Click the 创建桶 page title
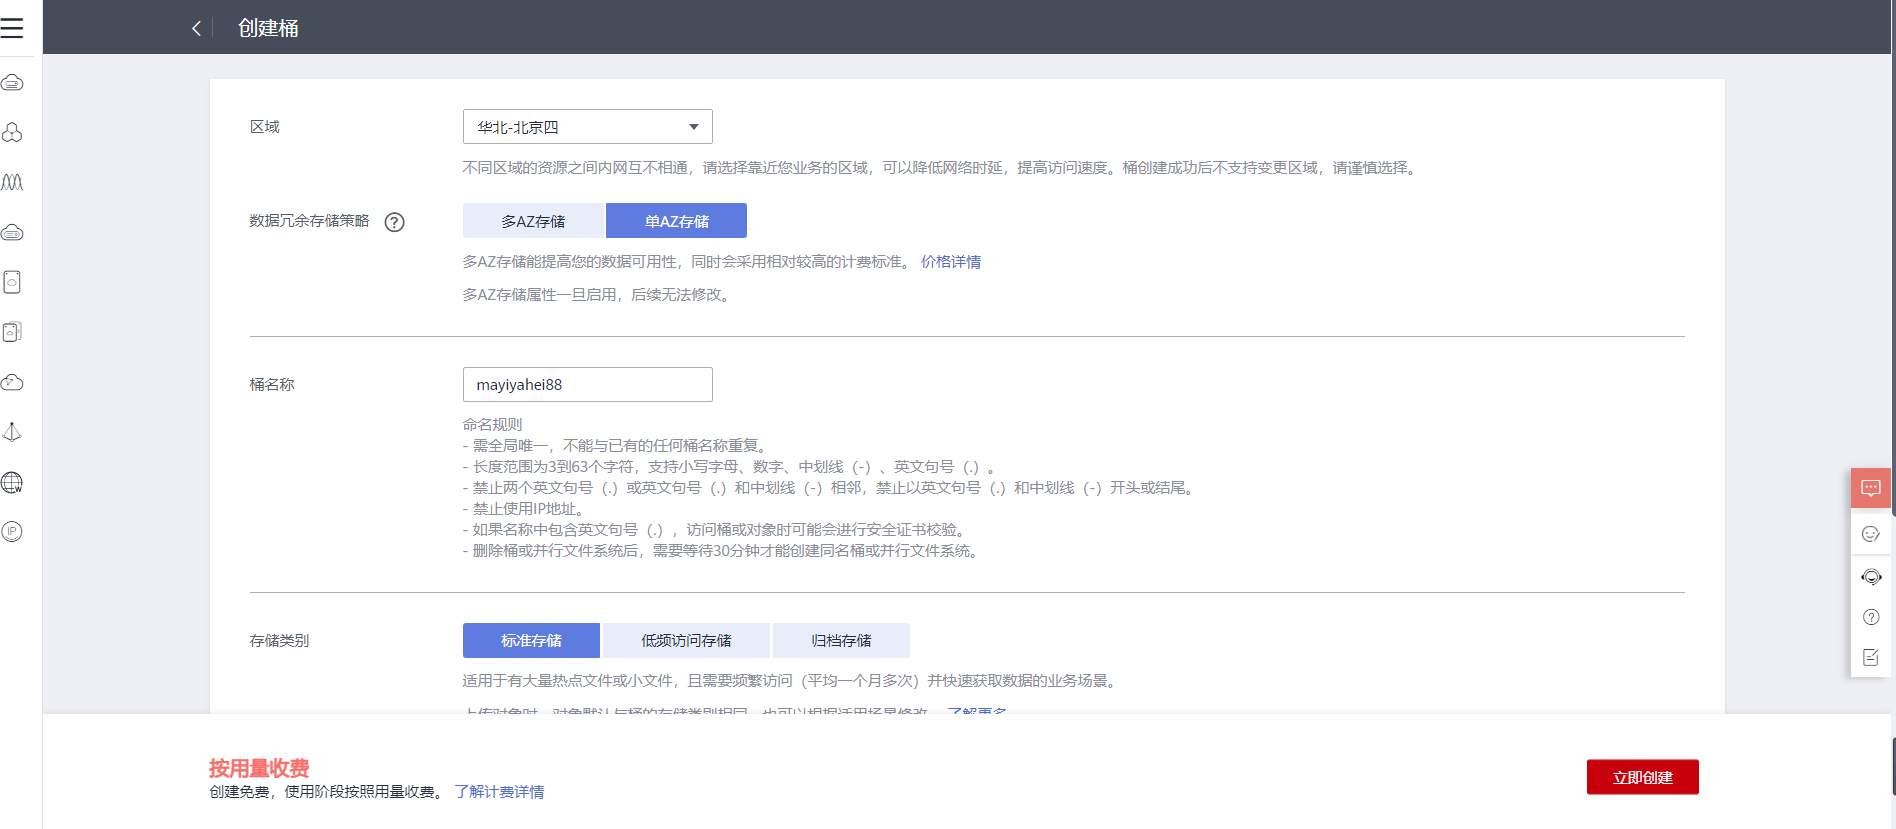This screenshot has width=1896, height=829. pyautogui.click(x=268, y=28)
